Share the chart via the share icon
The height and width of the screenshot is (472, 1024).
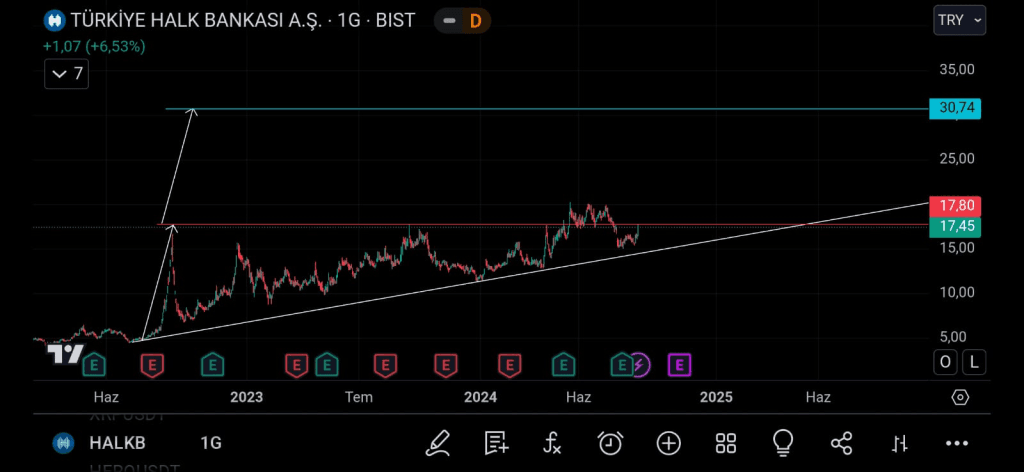pyautogui.click(x=842, y=443)
